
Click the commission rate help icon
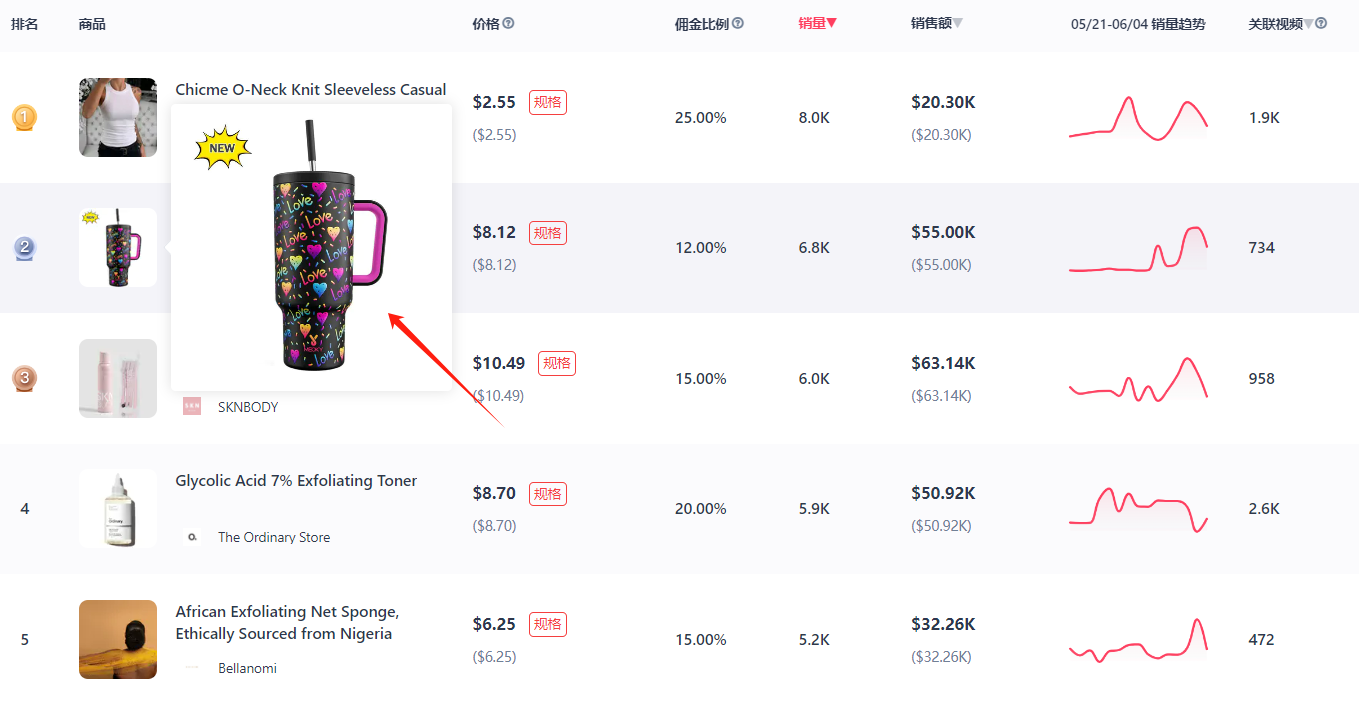738,23
